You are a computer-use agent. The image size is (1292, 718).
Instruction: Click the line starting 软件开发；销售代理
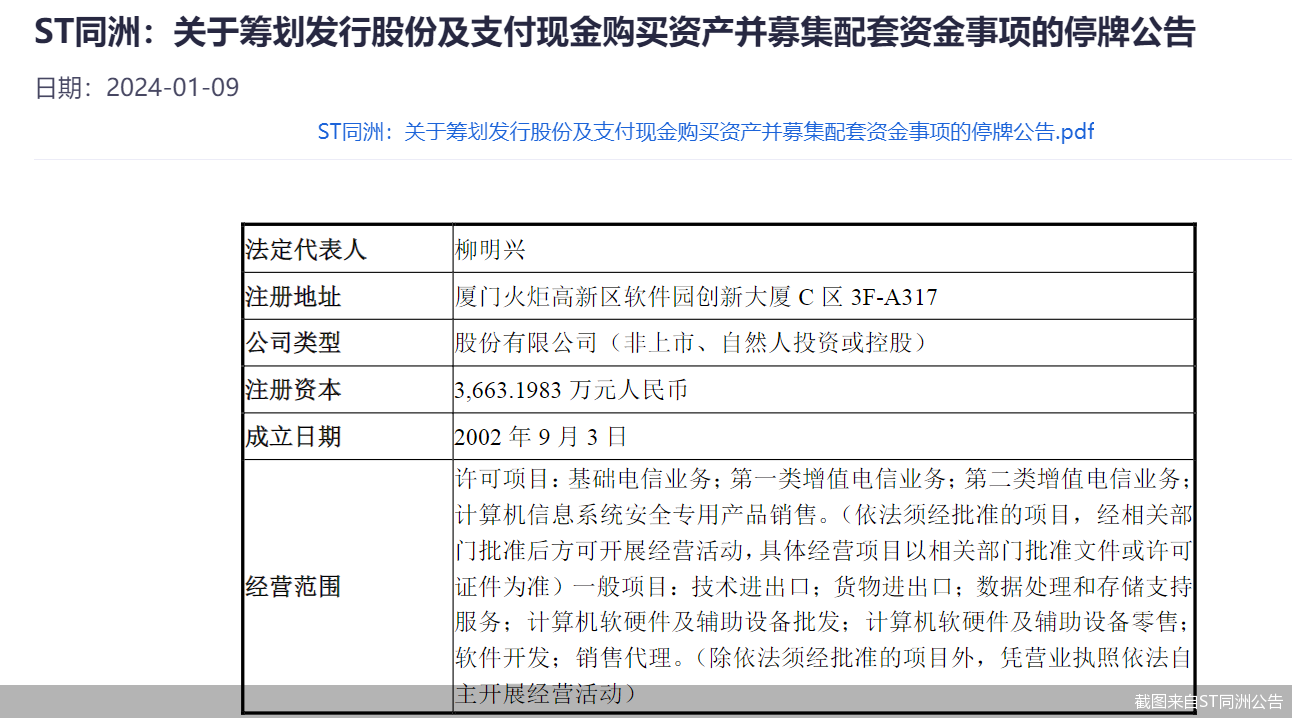pos(823,658)
